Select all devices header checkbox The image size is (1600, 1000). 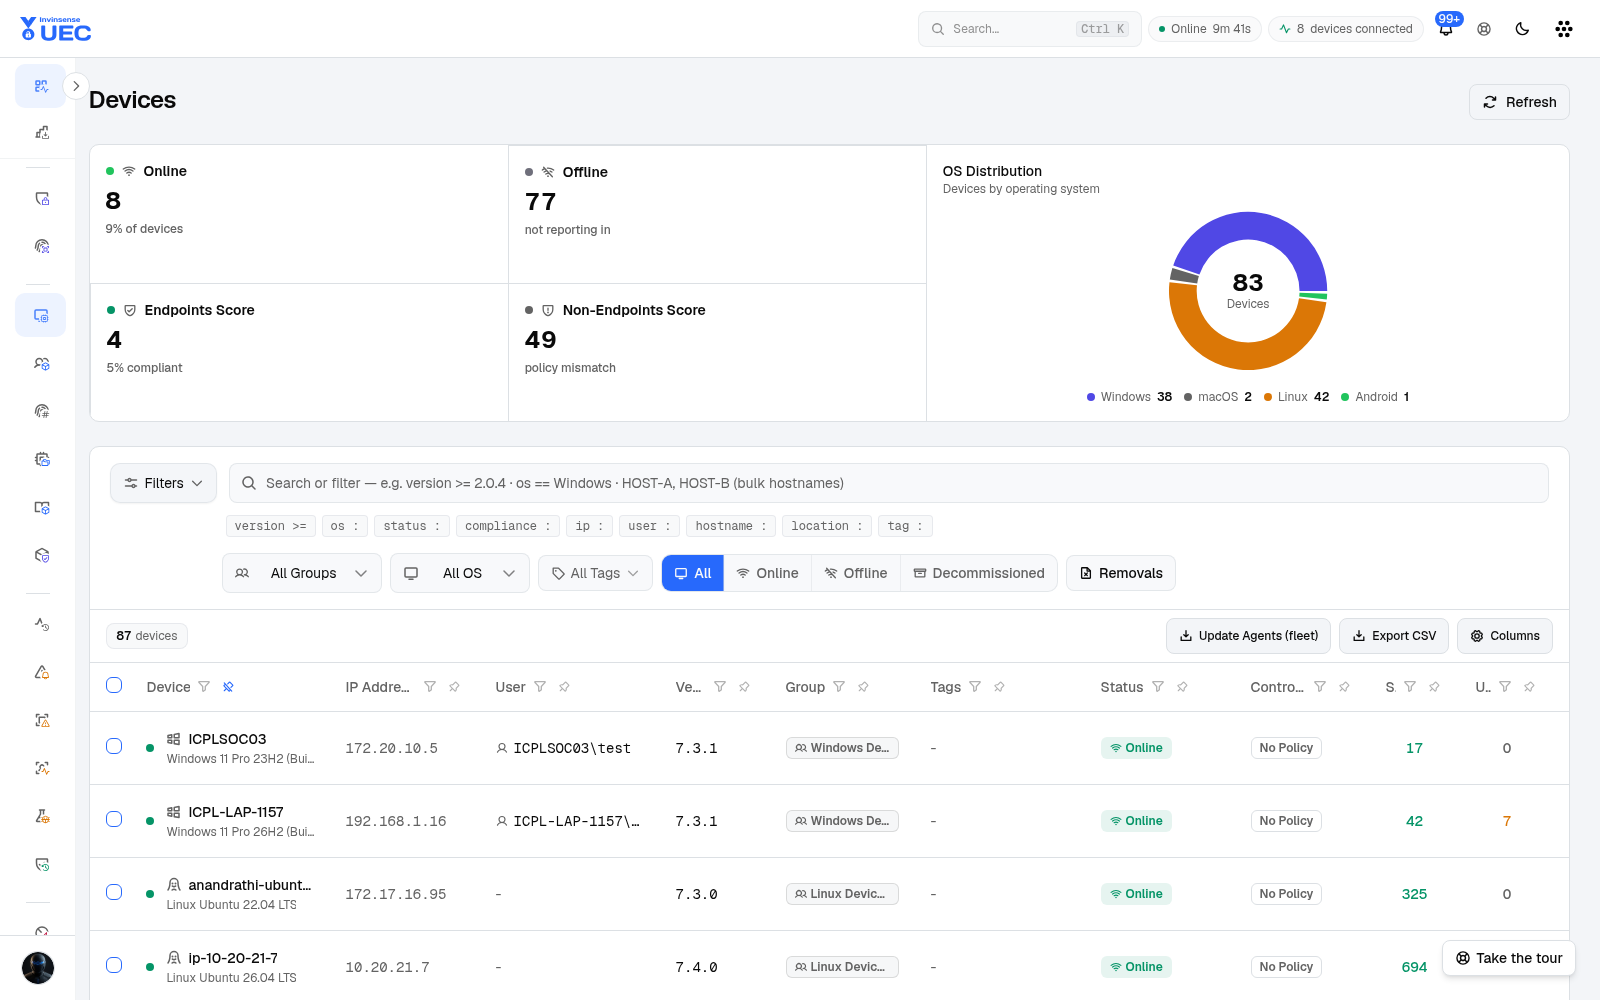coord(114,685)
